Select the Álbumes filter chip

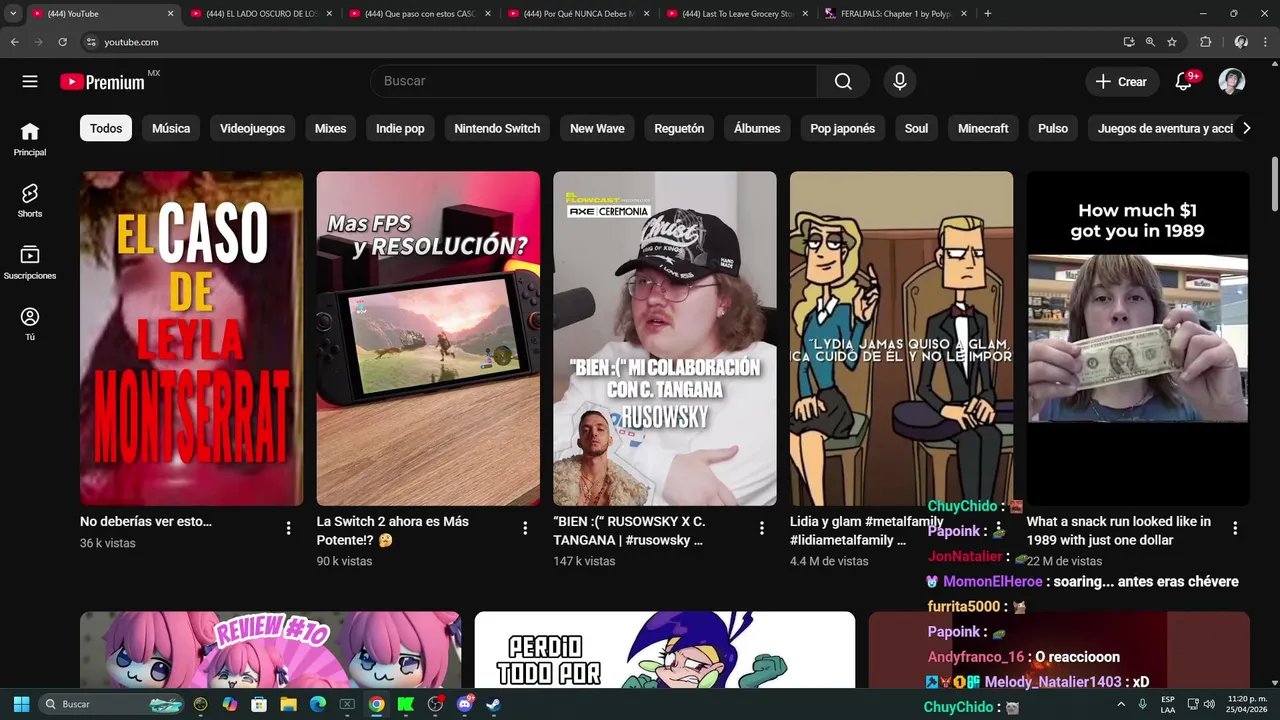click(x=757, y=128)
